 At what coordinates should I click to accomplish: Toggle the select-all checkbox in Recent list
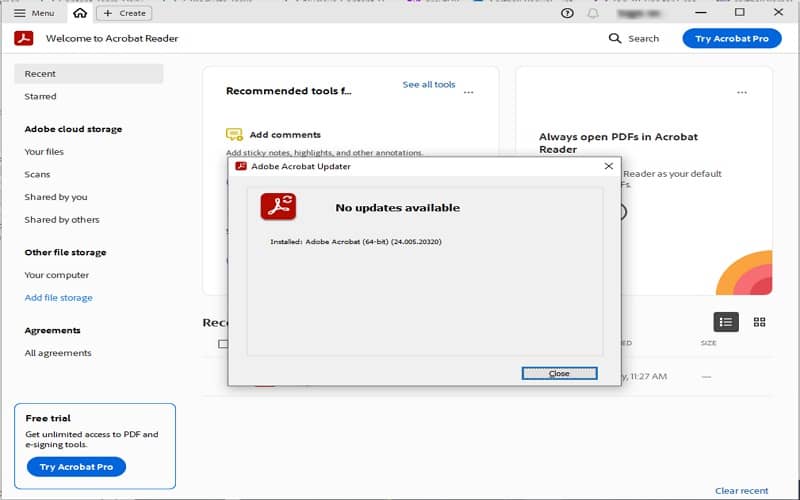[x=223, y=344]
